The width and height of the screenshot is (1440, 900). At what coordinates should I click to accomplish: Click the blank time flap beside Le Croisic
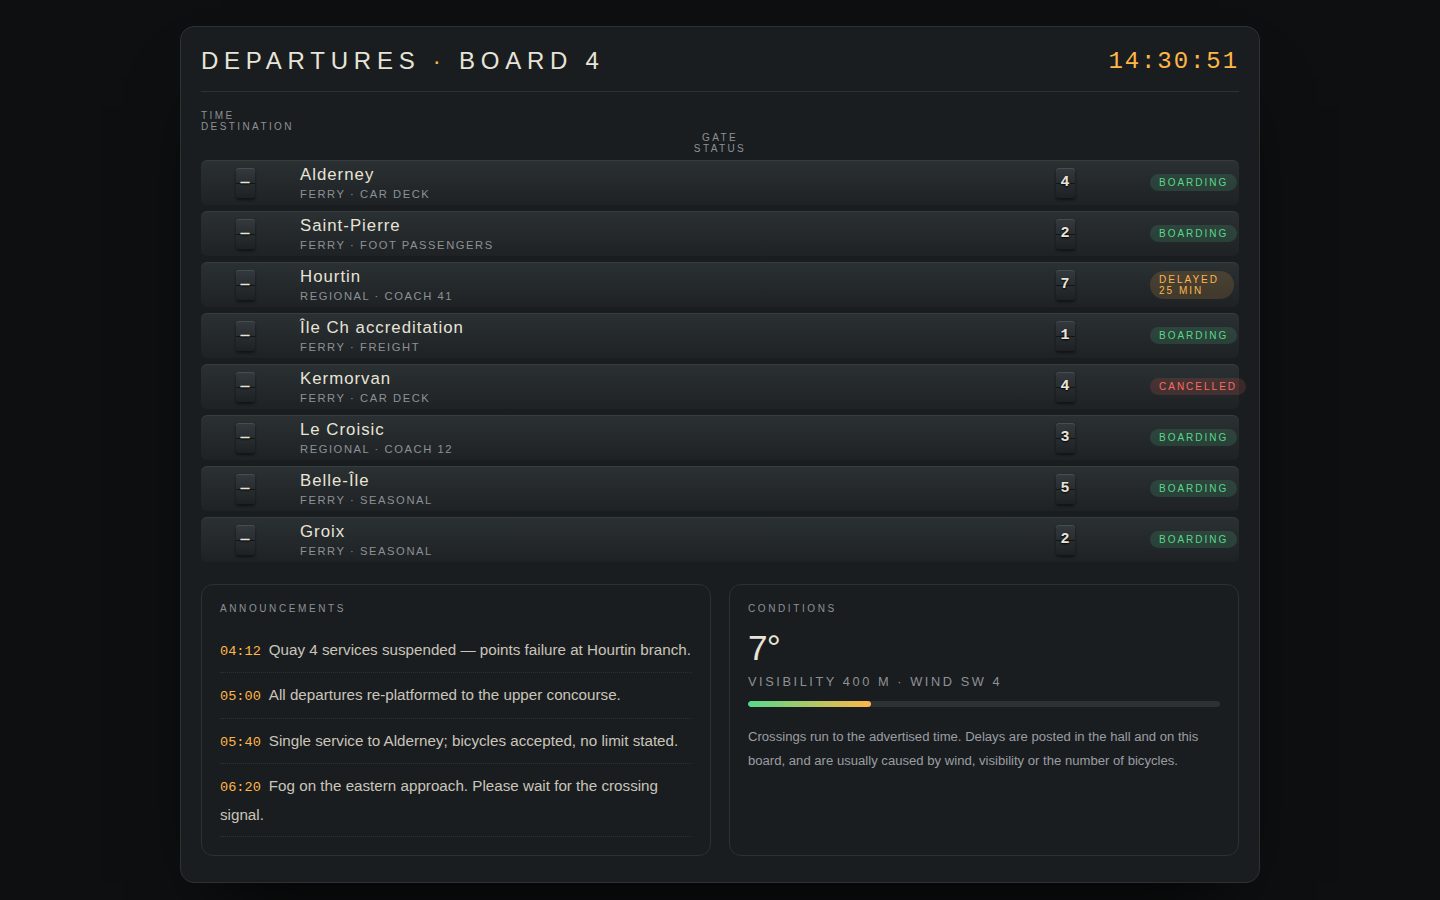tap(245, 437)
